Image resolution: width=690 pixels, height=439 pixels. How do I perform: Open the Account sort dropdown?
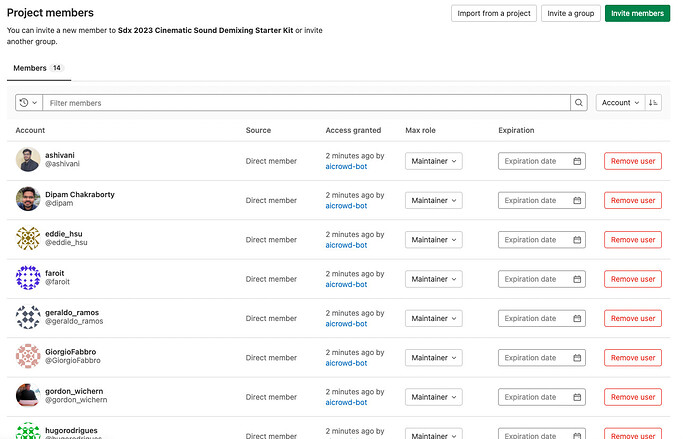tap(620, 102)
